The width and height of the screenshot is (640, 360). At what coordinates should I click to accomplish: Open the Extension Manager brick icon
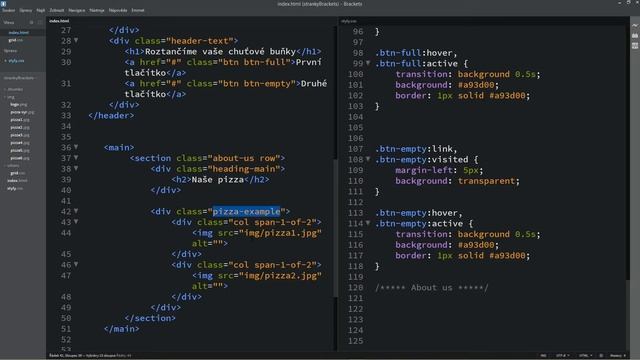click(x=635, y=36)
